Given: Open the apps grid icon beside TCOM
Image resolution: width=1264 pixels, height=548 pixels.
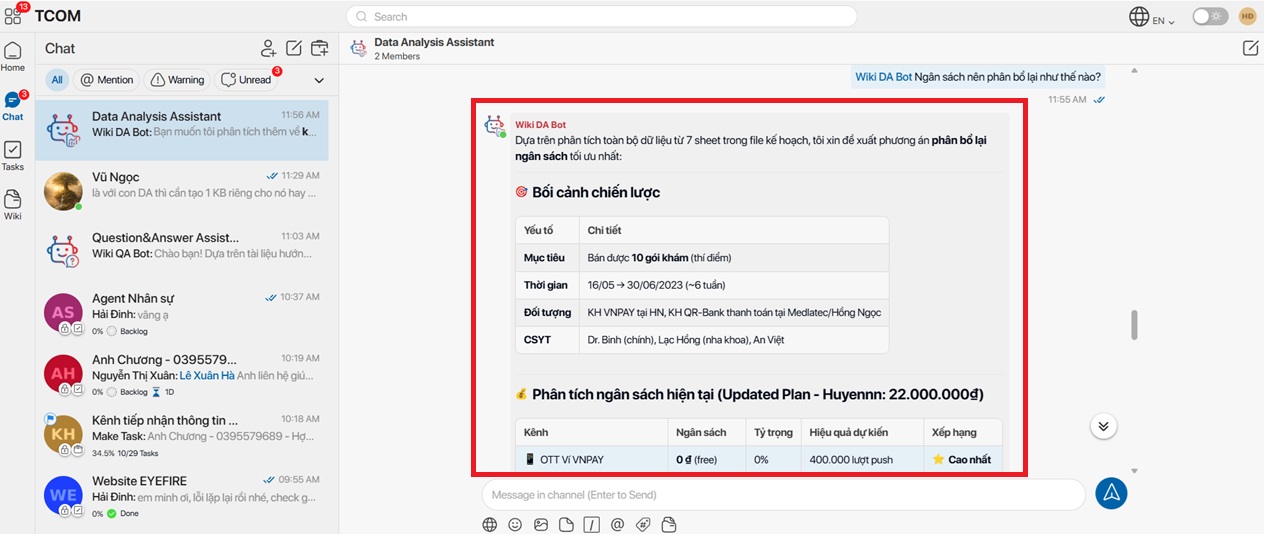Looking at the screenshot, I should pos(13,16).
